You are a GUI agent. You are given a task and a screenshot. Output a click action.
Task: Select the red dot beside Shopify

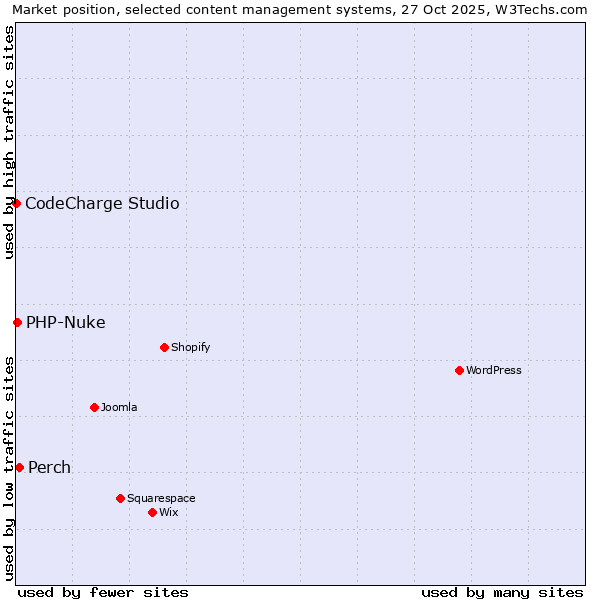coord(164,347)
